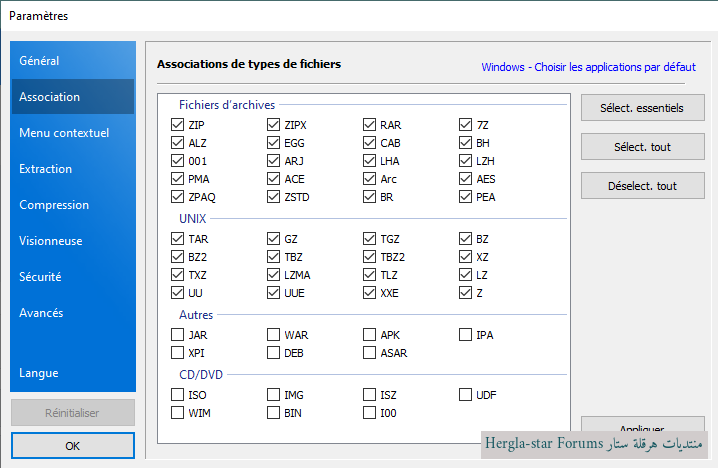Enable the APK checkbox
Screen dimensions: 718x468
pos(370,335)
